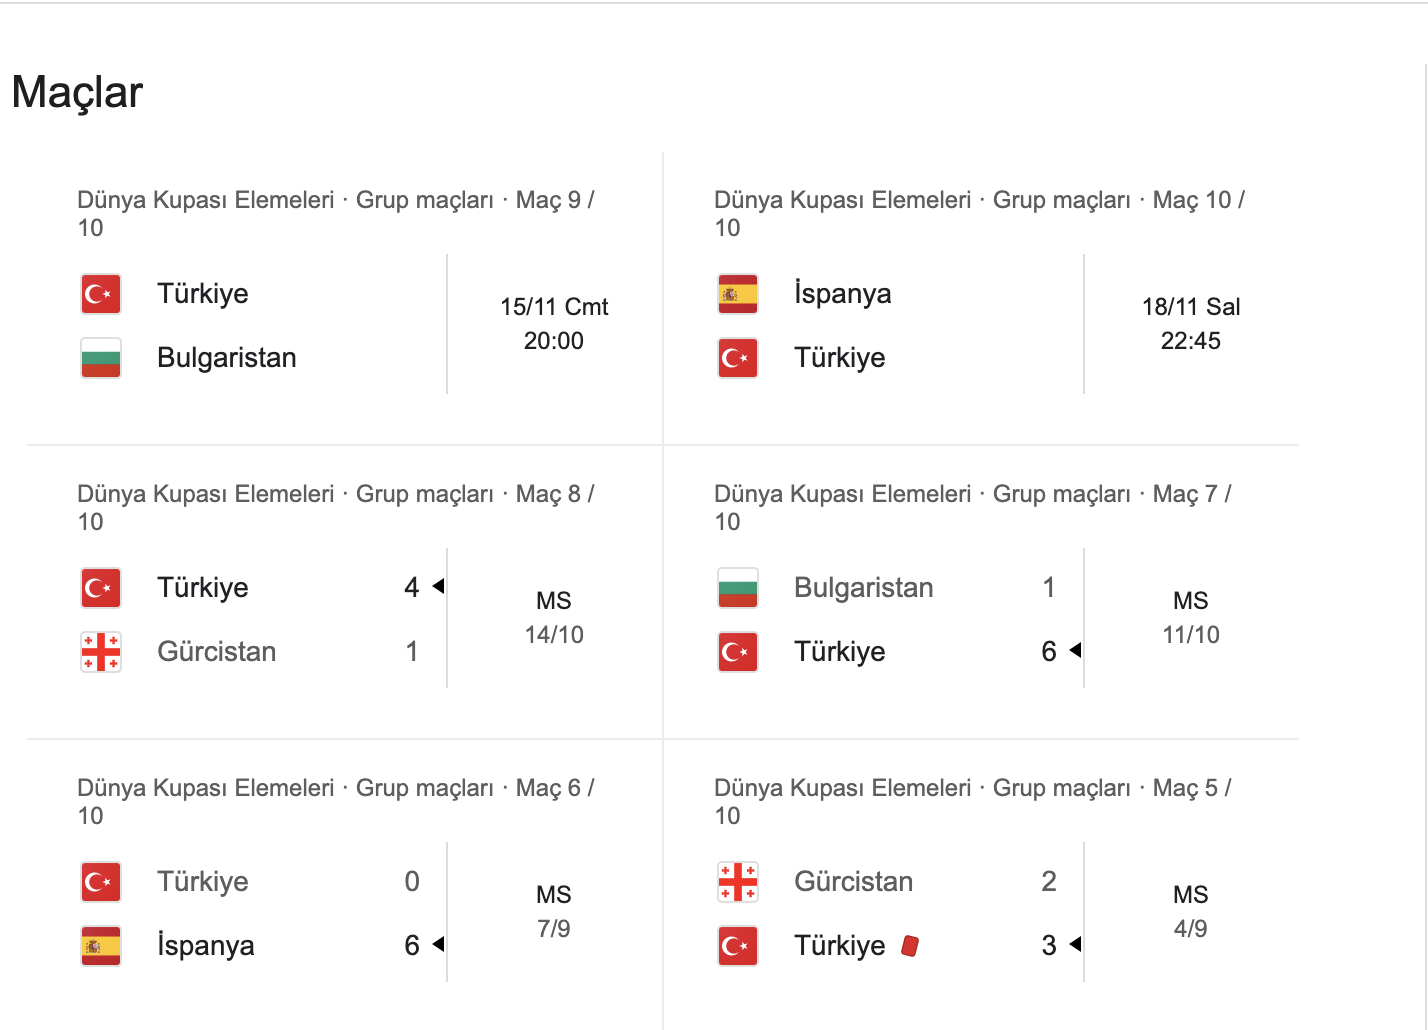Viewport: 1428px width, 1030px height.
Task: Click red card icon beside Türkiye
Action: tap(909, 946)
